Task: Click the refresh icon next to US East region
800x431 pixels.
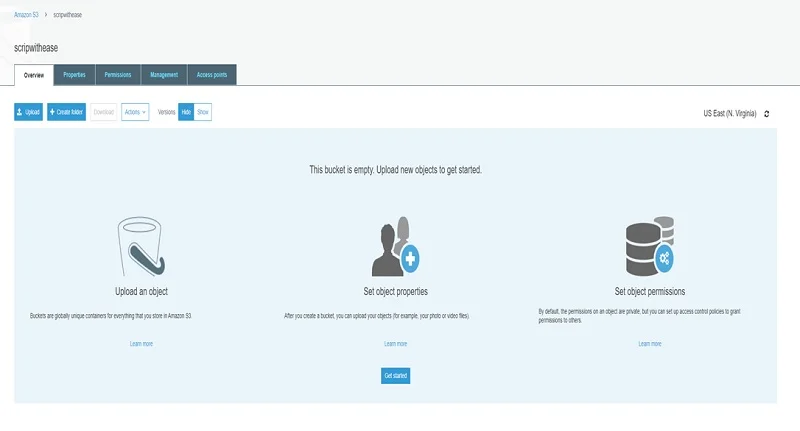Action: [x=766, y=114]
